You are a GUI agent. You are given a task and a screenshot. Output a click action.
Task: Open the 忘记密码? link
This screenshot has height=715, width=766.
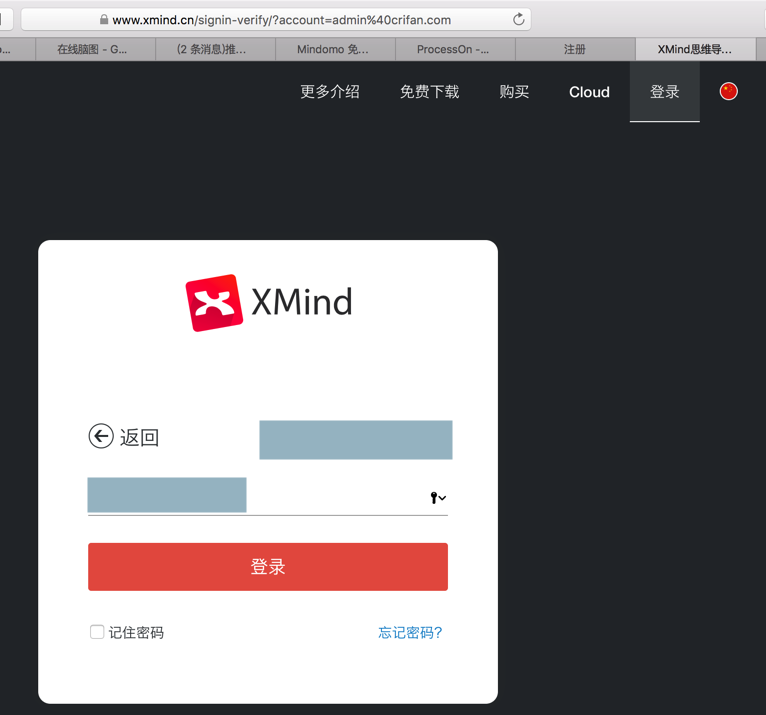tap(410, 632)
